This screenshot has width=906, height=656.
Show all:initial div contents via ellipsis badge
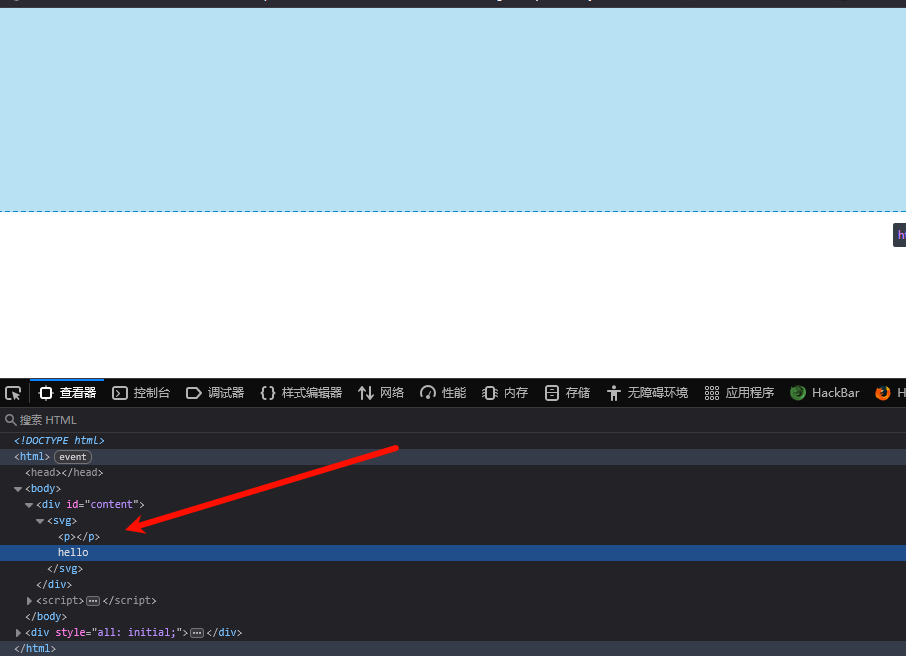(x=197, y=633)
